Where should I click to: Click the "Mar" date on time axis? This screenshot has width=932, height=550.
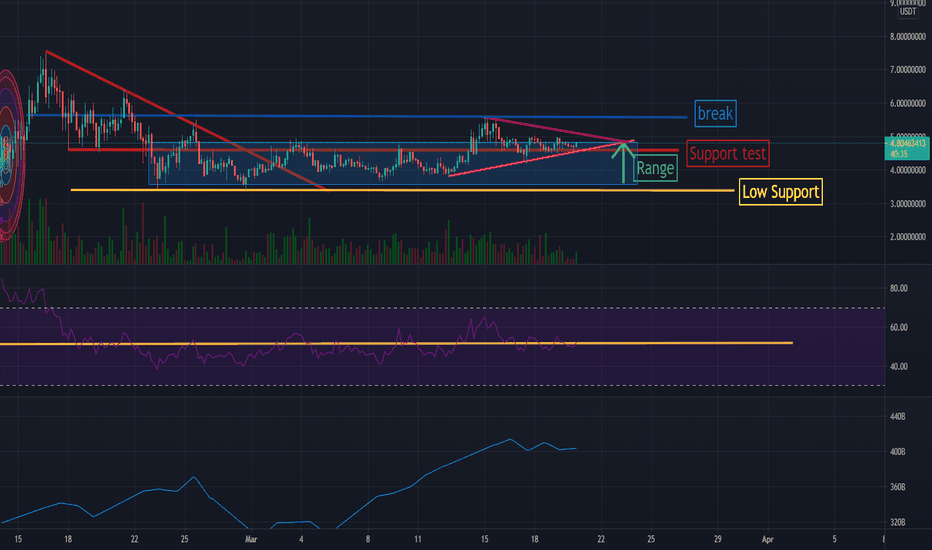pos(251,539)
